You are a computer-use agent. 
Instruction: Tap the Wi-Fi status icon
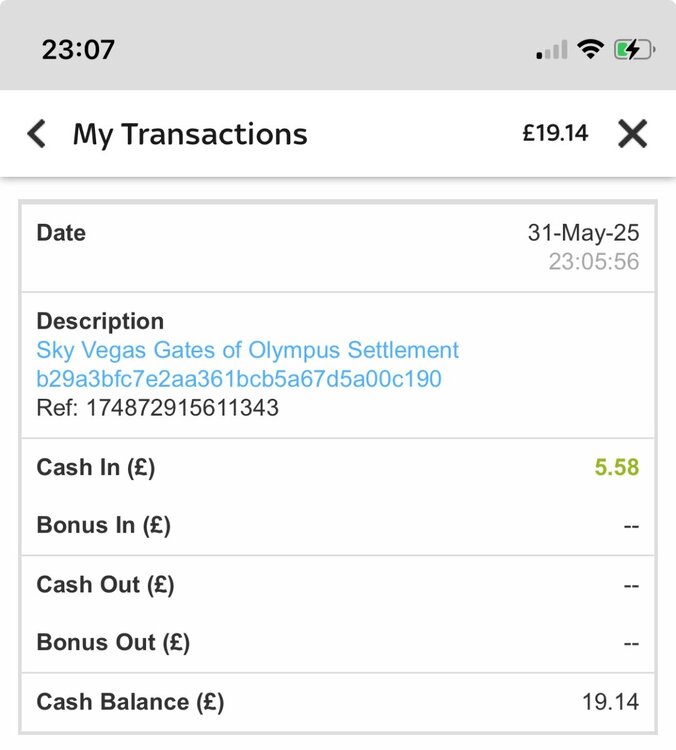pyautogui.click(x=591, y=49)
